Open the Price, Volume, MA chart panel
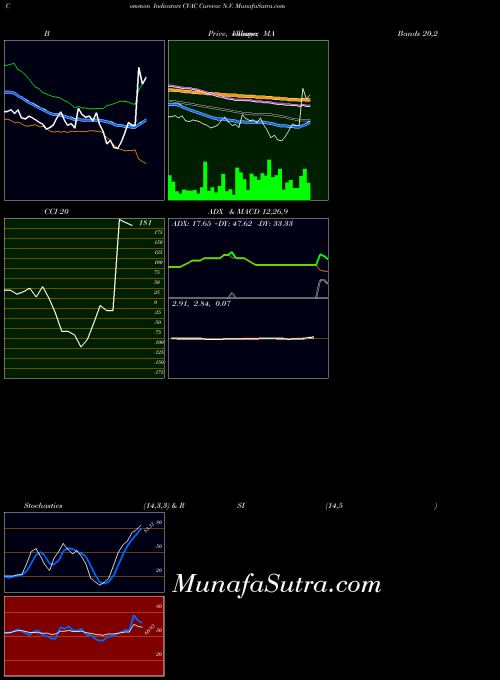This screenshot has height=680, width=500. 248,121
